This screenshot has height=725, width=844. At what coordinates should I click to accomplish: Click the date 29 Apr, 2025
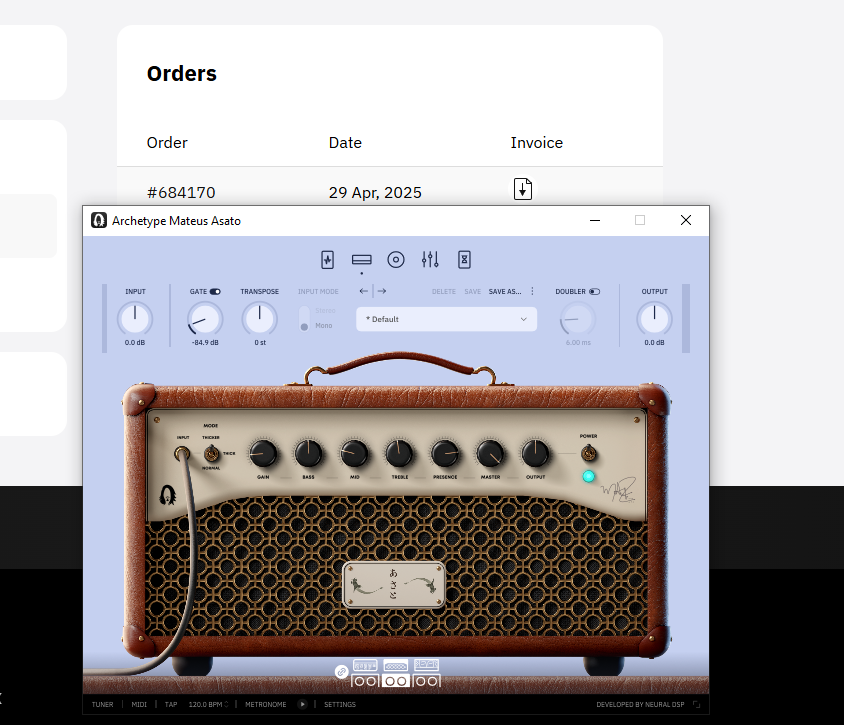point(375,193)
